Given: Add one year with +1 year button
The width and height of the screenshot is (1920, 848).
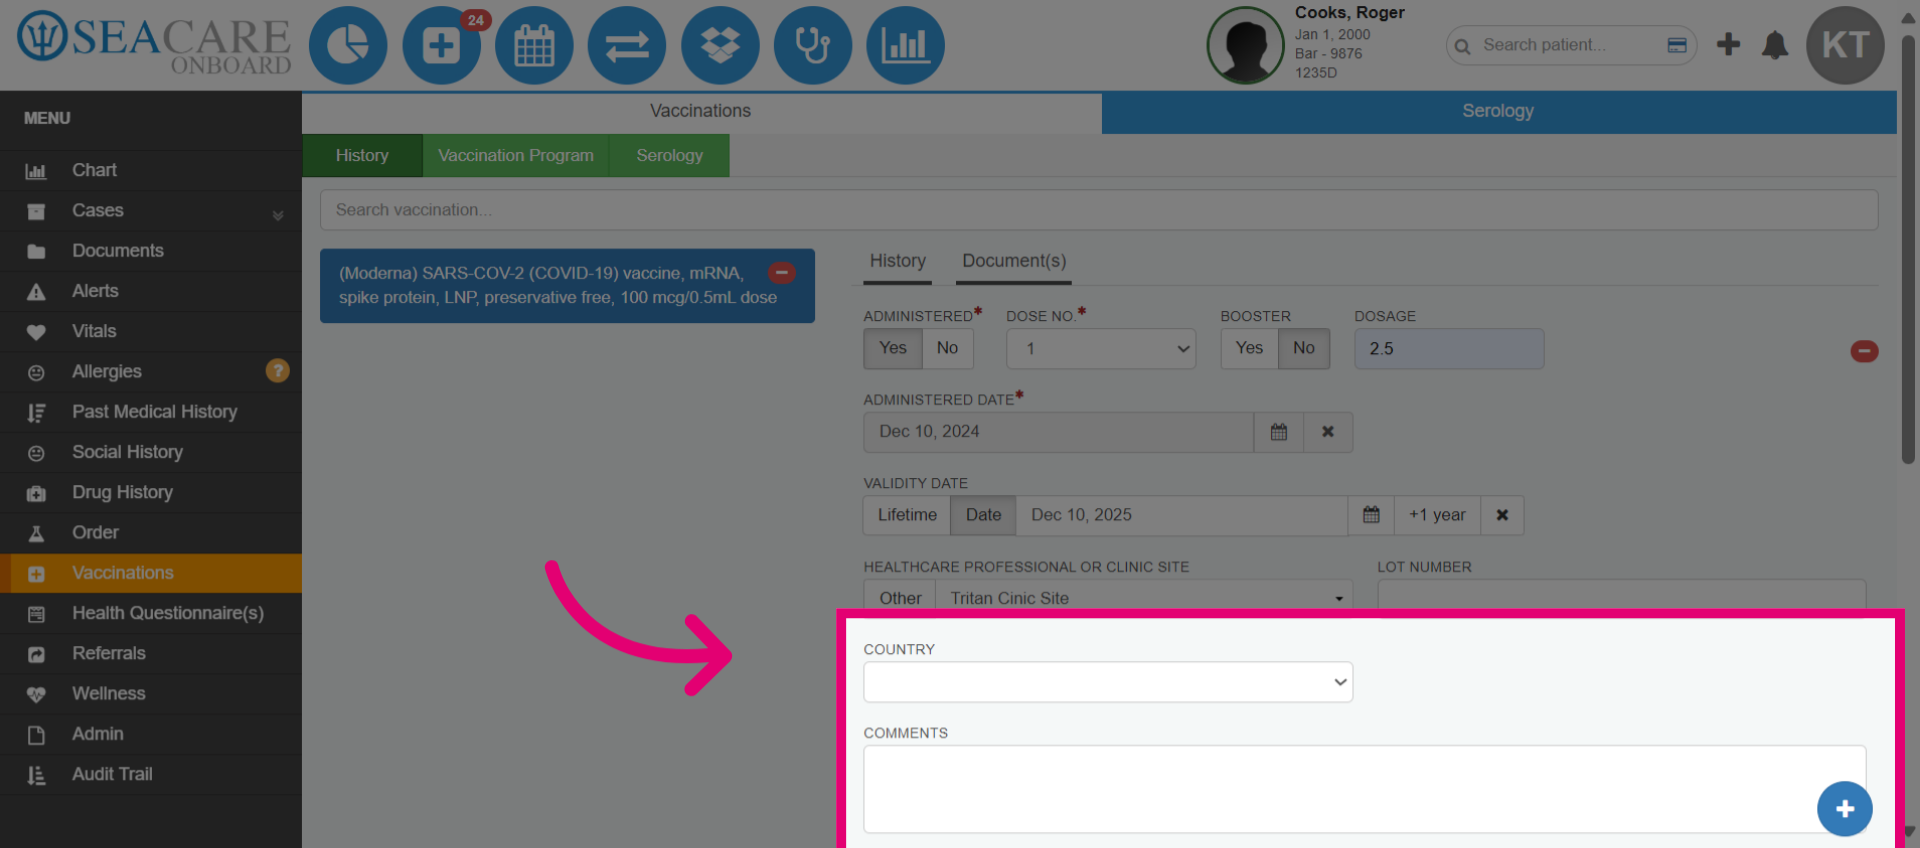Looking at the screenshot, I should (1437, 515).
